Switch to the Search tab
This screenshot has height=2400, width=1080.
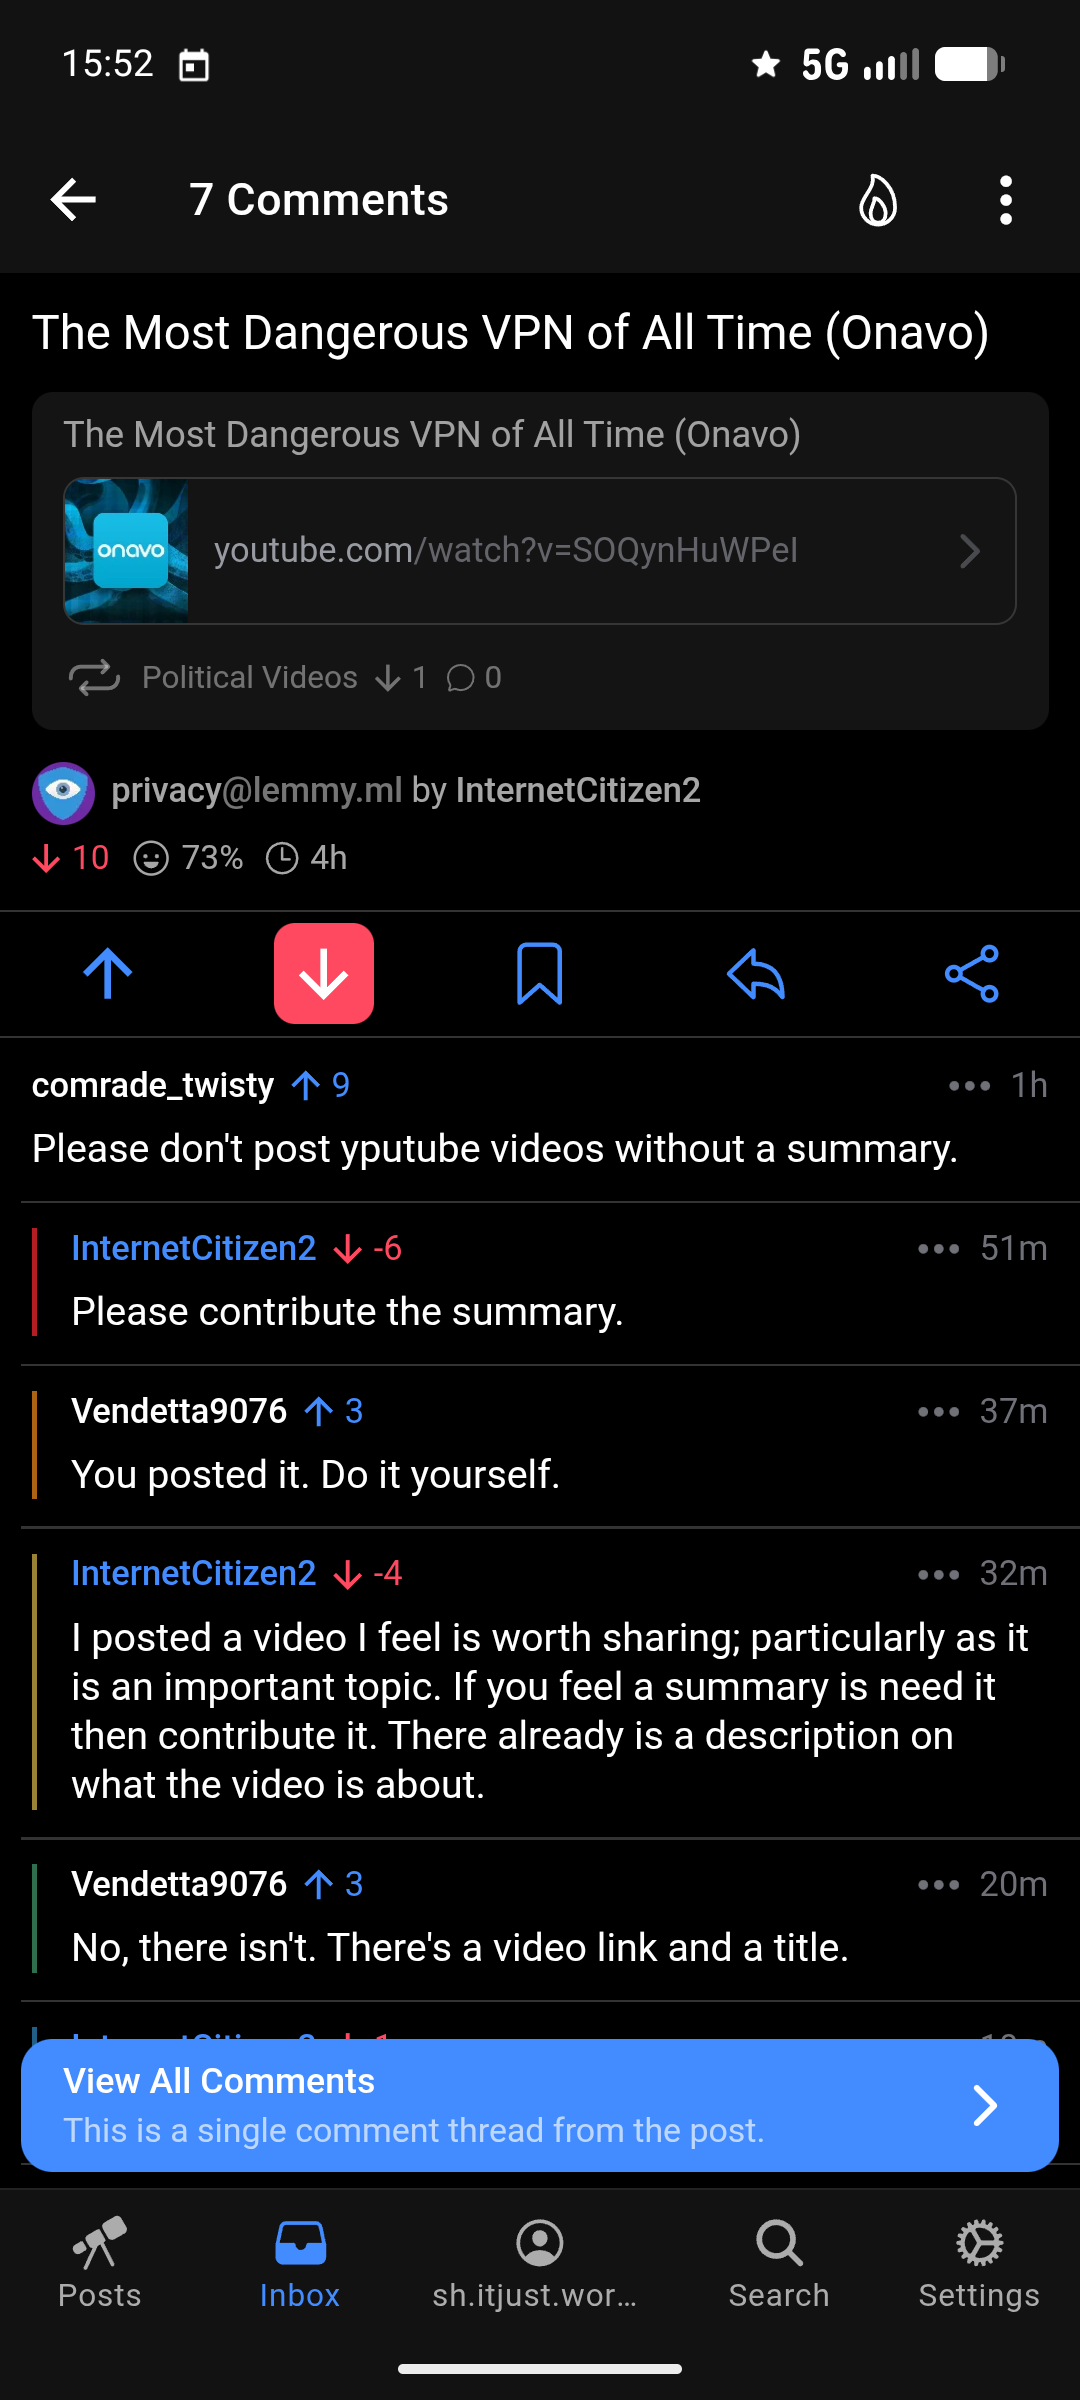tap(779, 2264)
